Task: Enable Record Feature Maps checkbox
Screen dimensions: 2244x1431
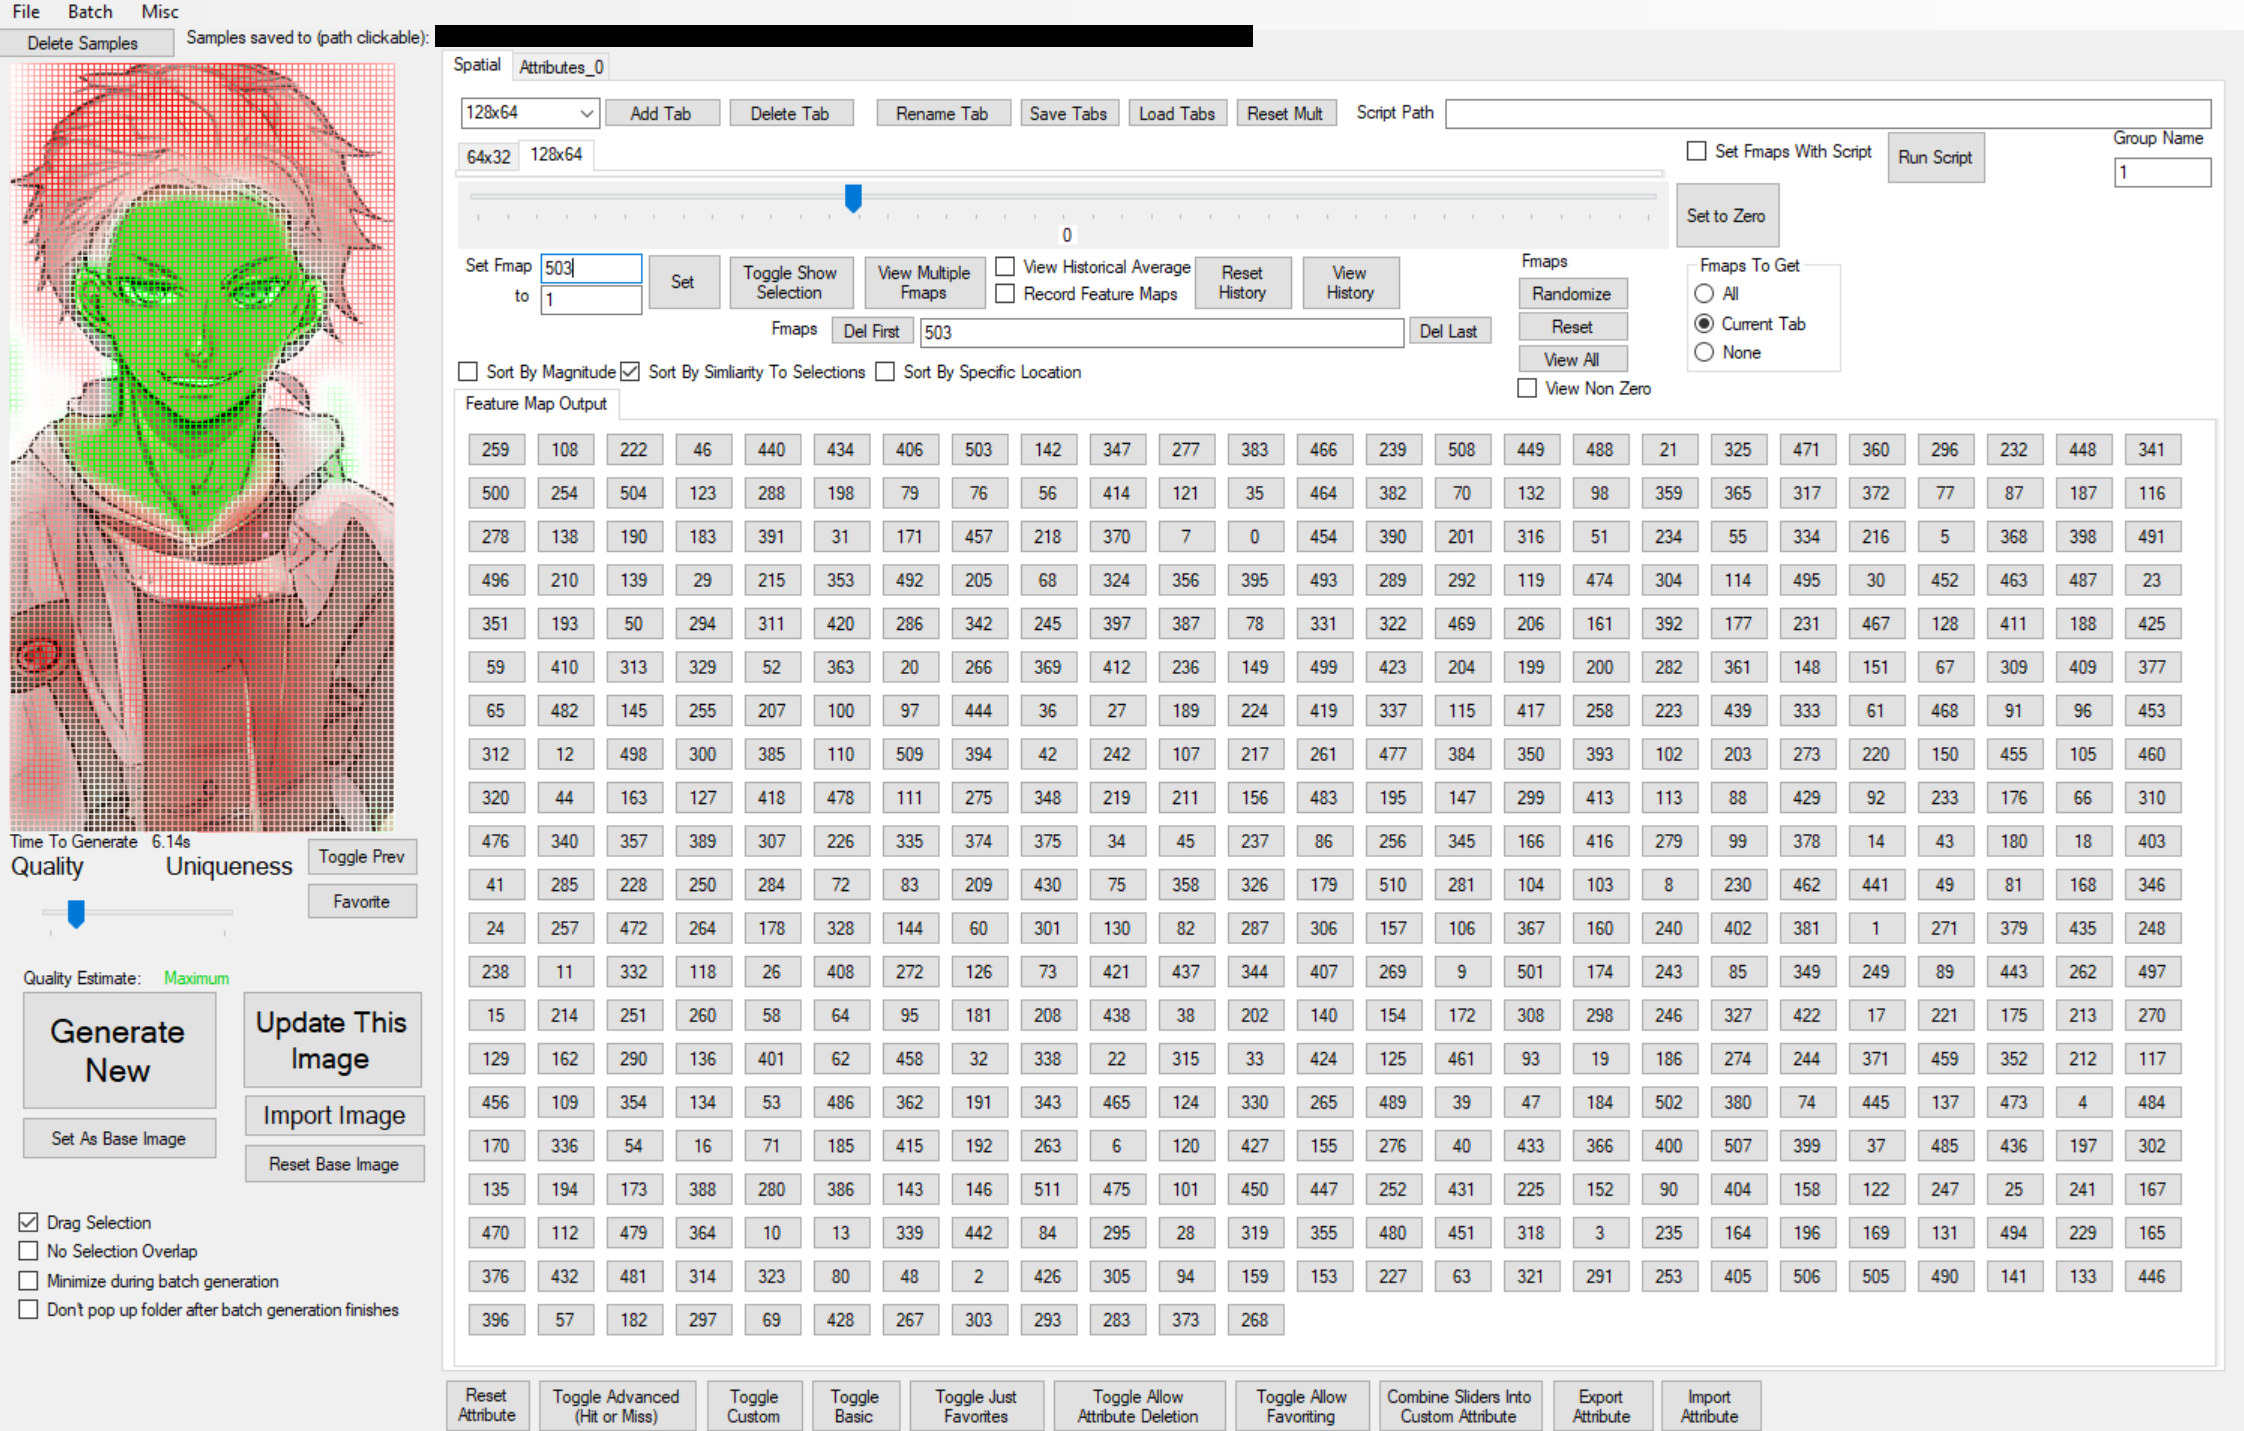Action: (1006, 294)
